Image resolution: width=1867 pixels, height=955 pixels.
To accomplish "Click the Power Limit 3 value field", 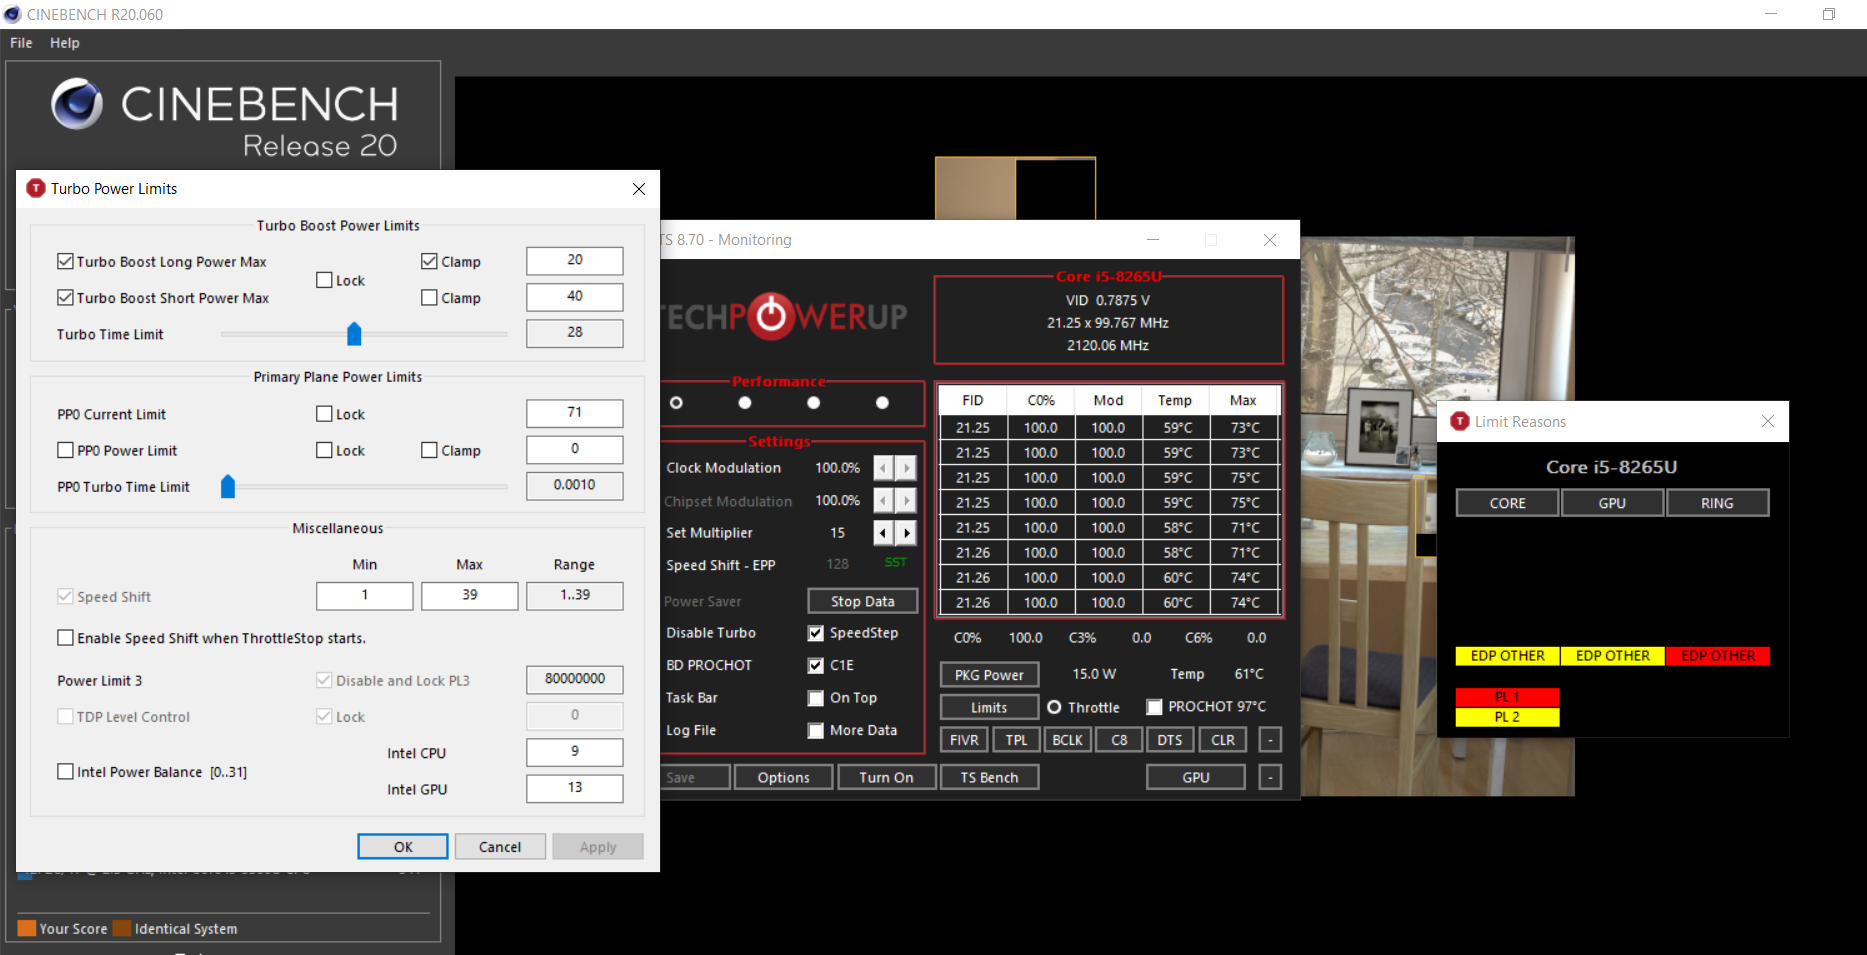I will 575,679.
